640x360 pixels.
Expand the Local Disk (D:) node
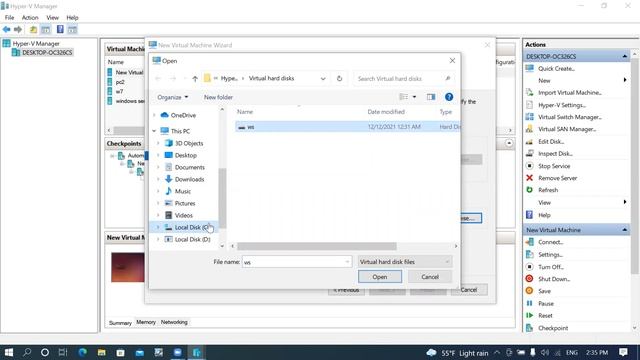(x=158, y=239)
